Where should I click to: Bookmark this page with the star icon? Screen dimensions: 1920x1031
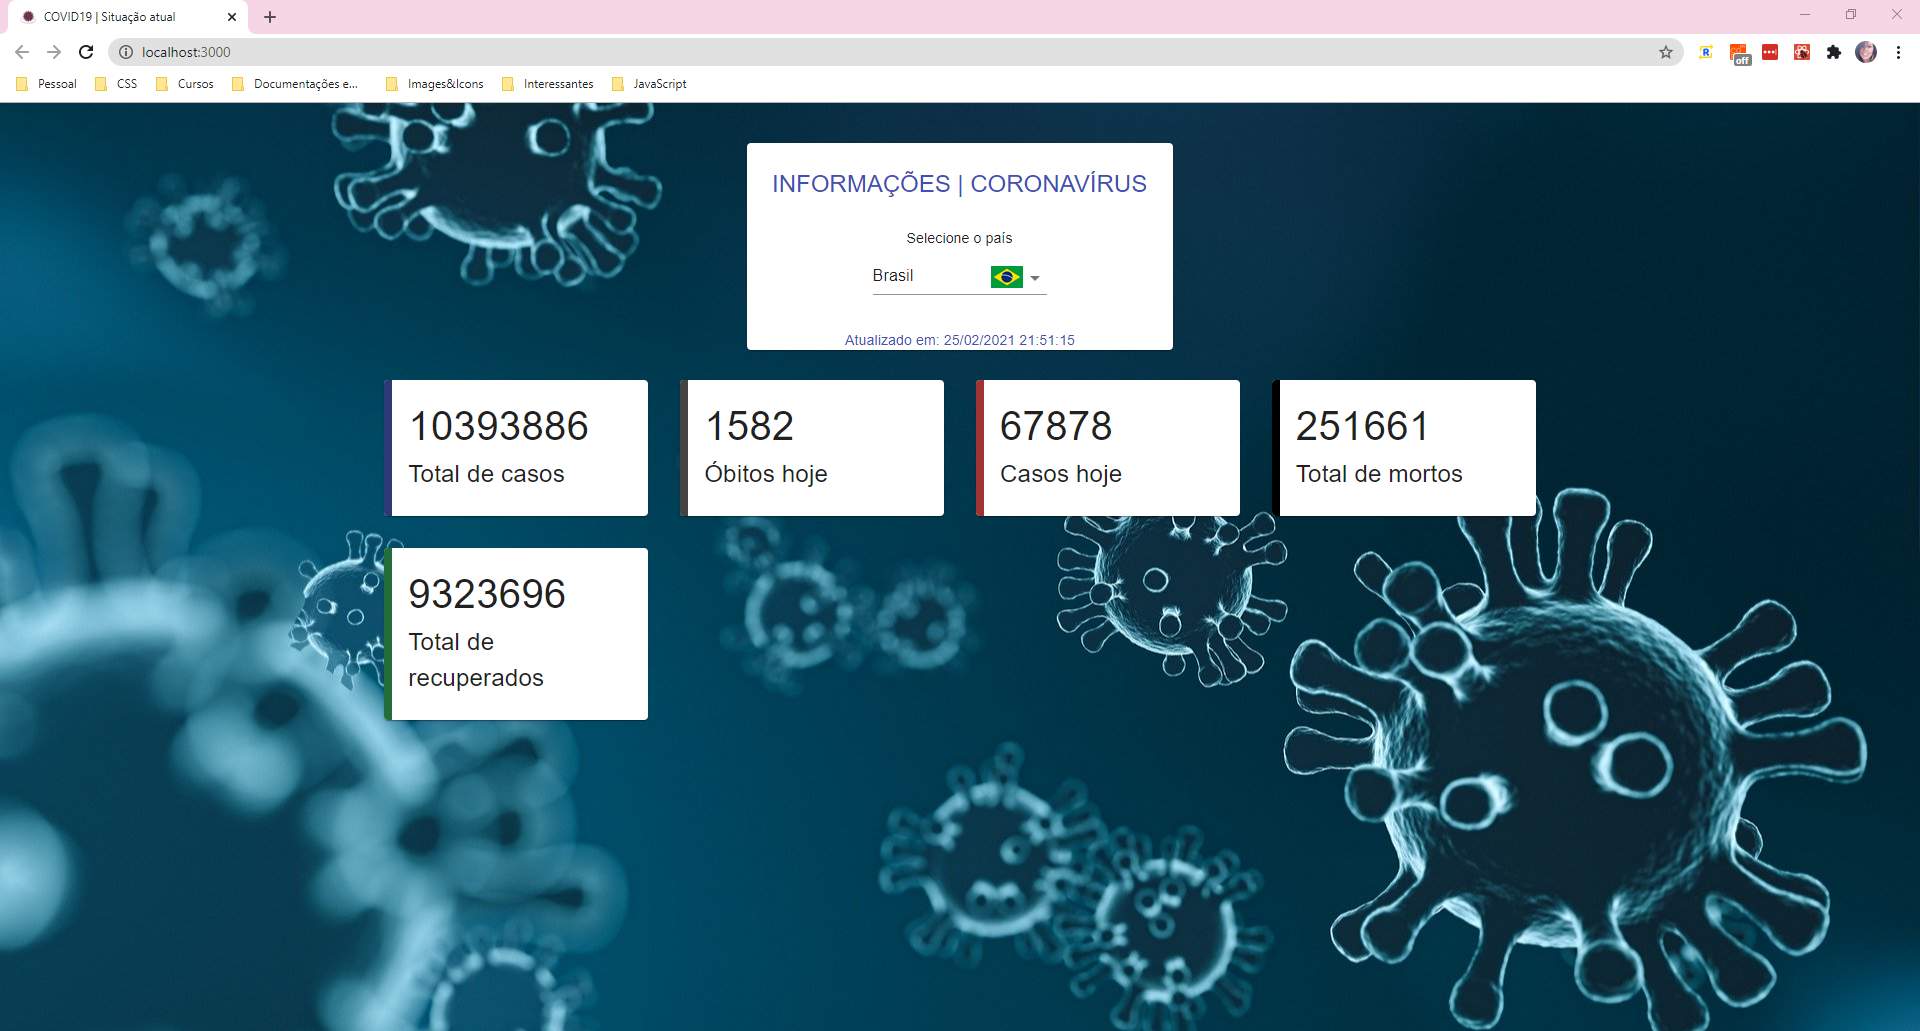coord(1666,52)
